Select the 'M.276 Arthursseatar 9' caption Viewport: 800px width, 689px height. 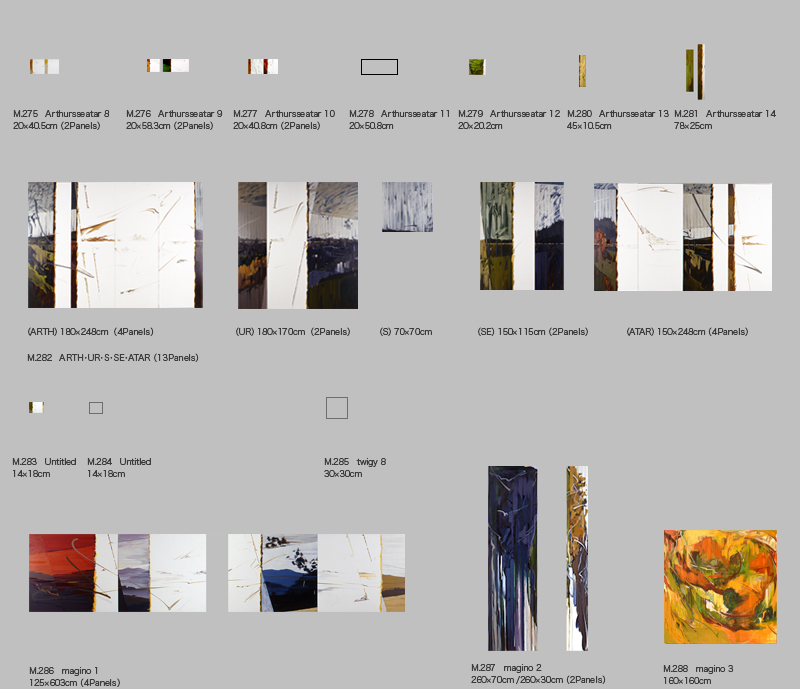tap(174, 114)
